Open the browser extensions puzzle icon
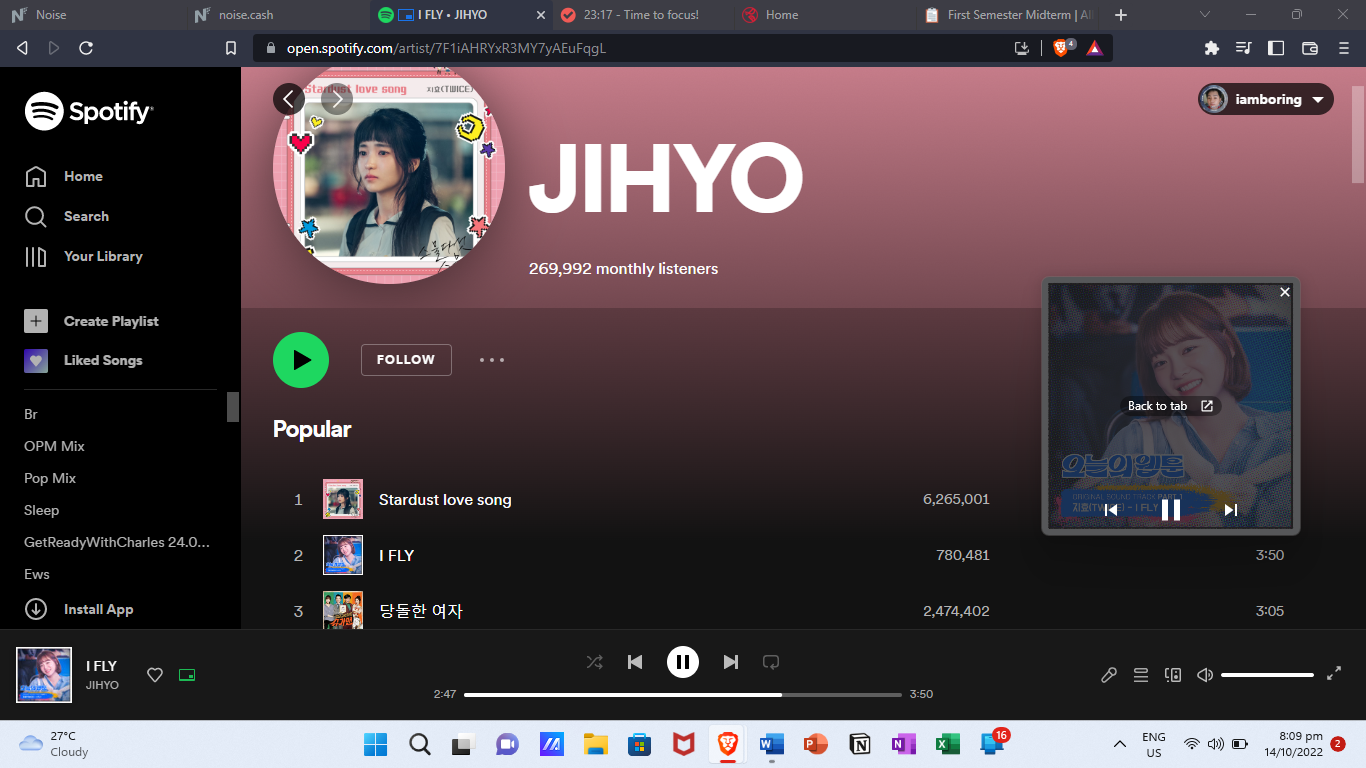This screenshot has height=768, width=1366. point(1212,48)
